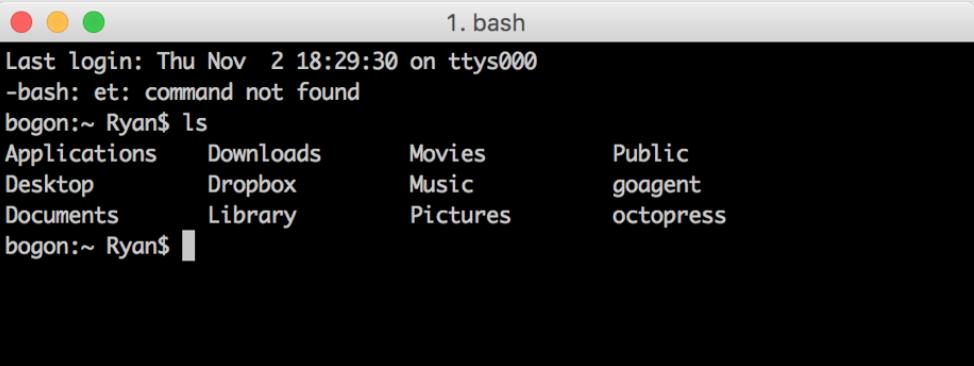
Task: Click the terminal cursor block at prompt
Action: (x=188, y=246)
